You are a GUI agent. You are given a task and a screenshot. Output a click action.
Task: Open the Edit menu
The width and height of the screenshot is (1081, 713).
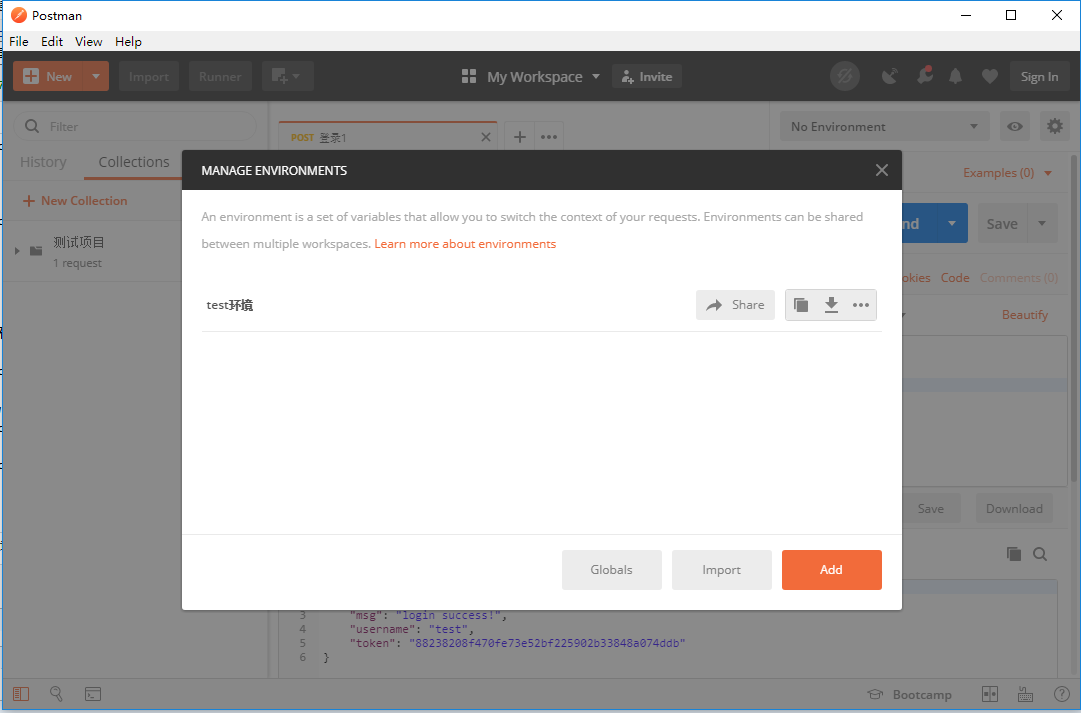[52, 41]
